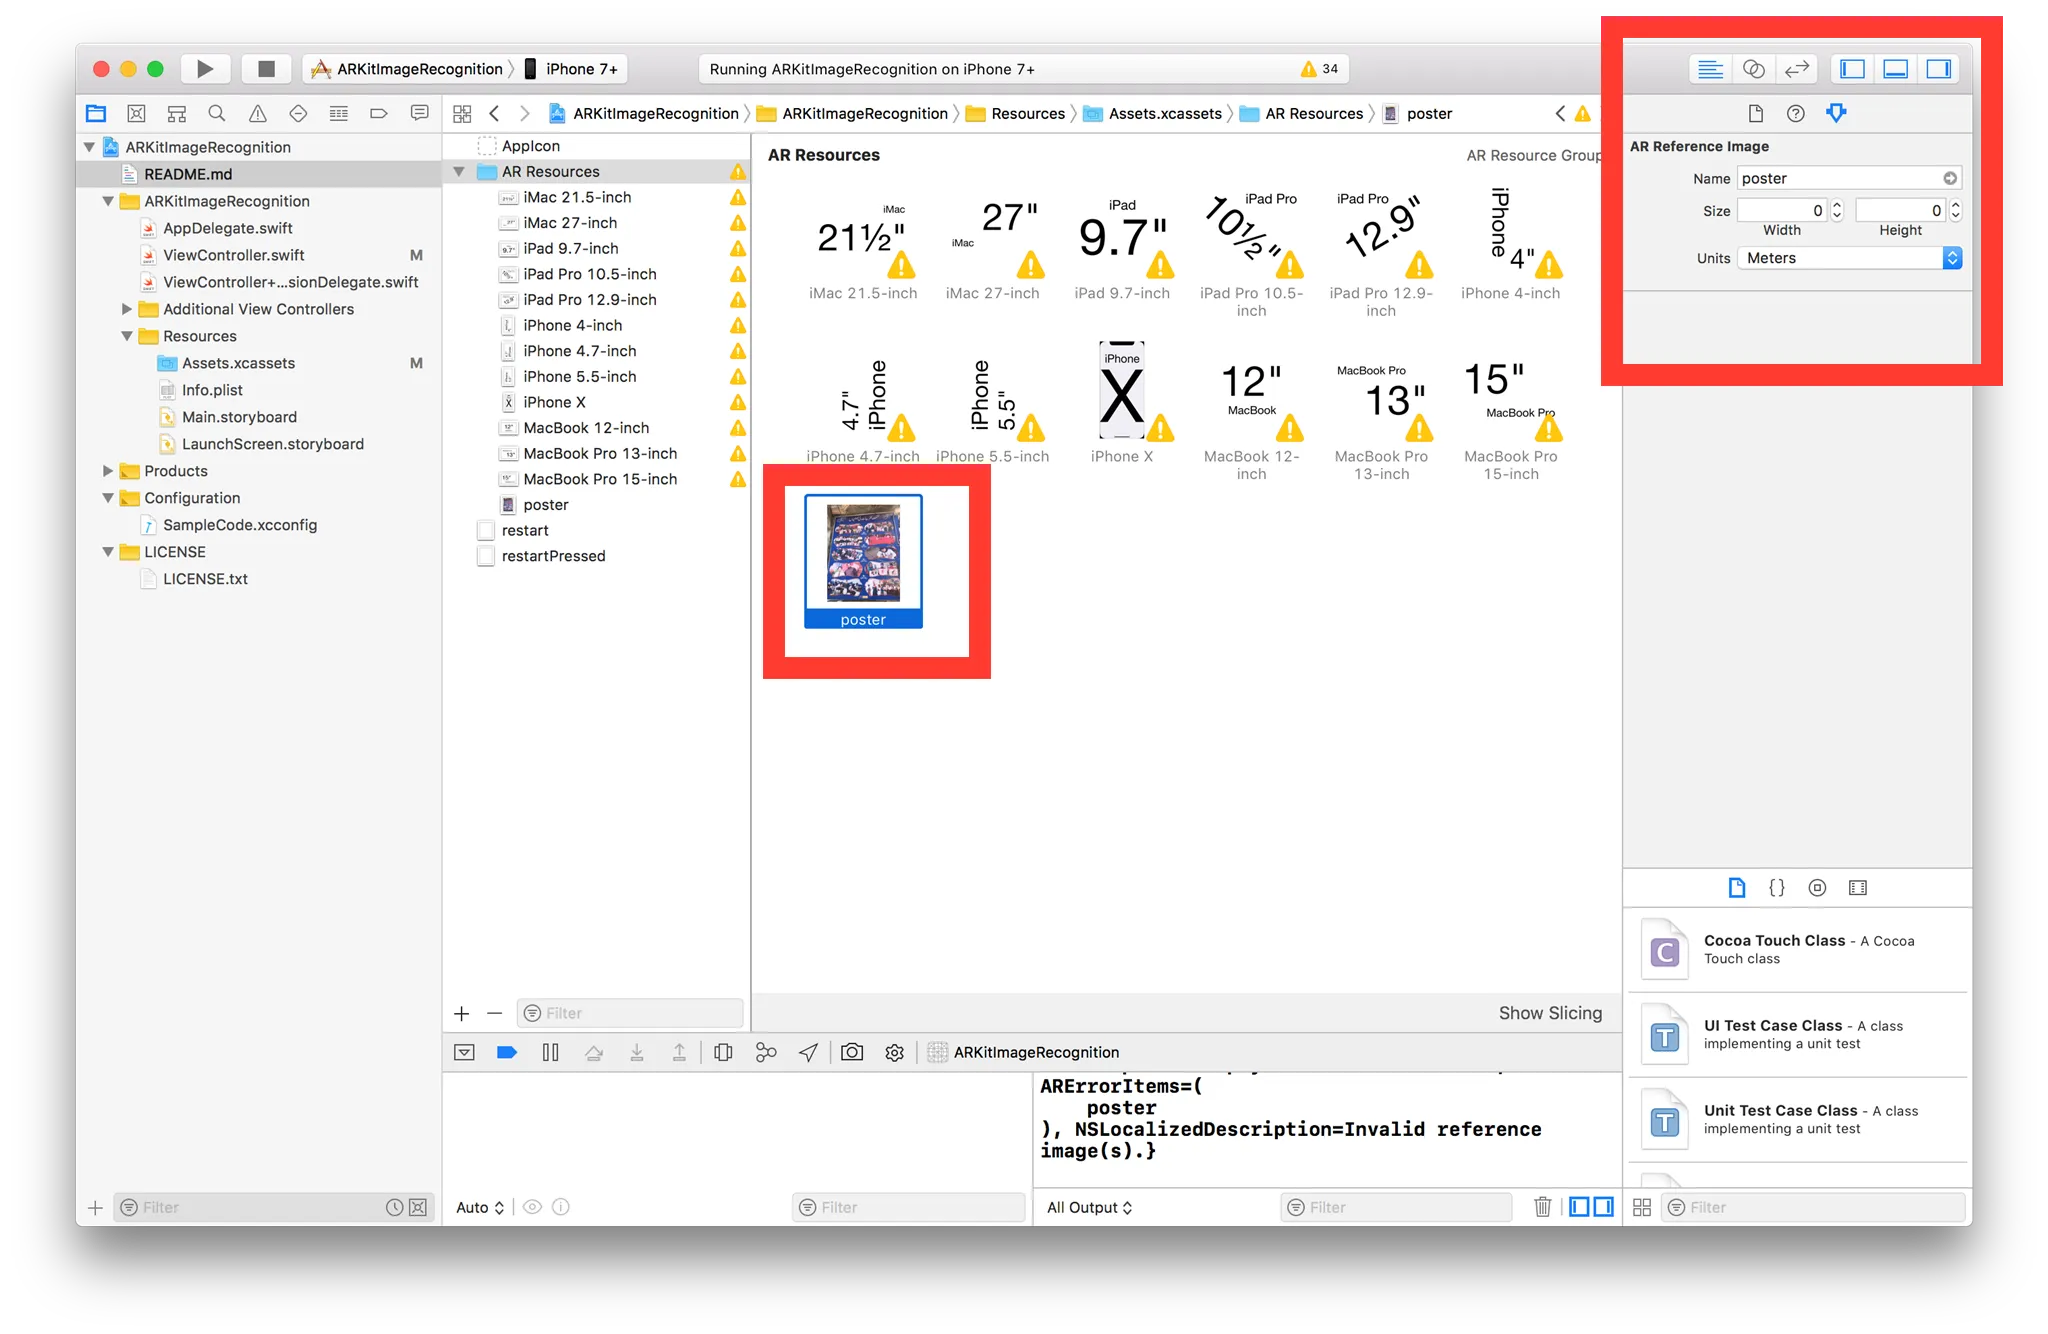Click the trash icon to clear console
2048x1334 pixels.
point(1542,1207)
